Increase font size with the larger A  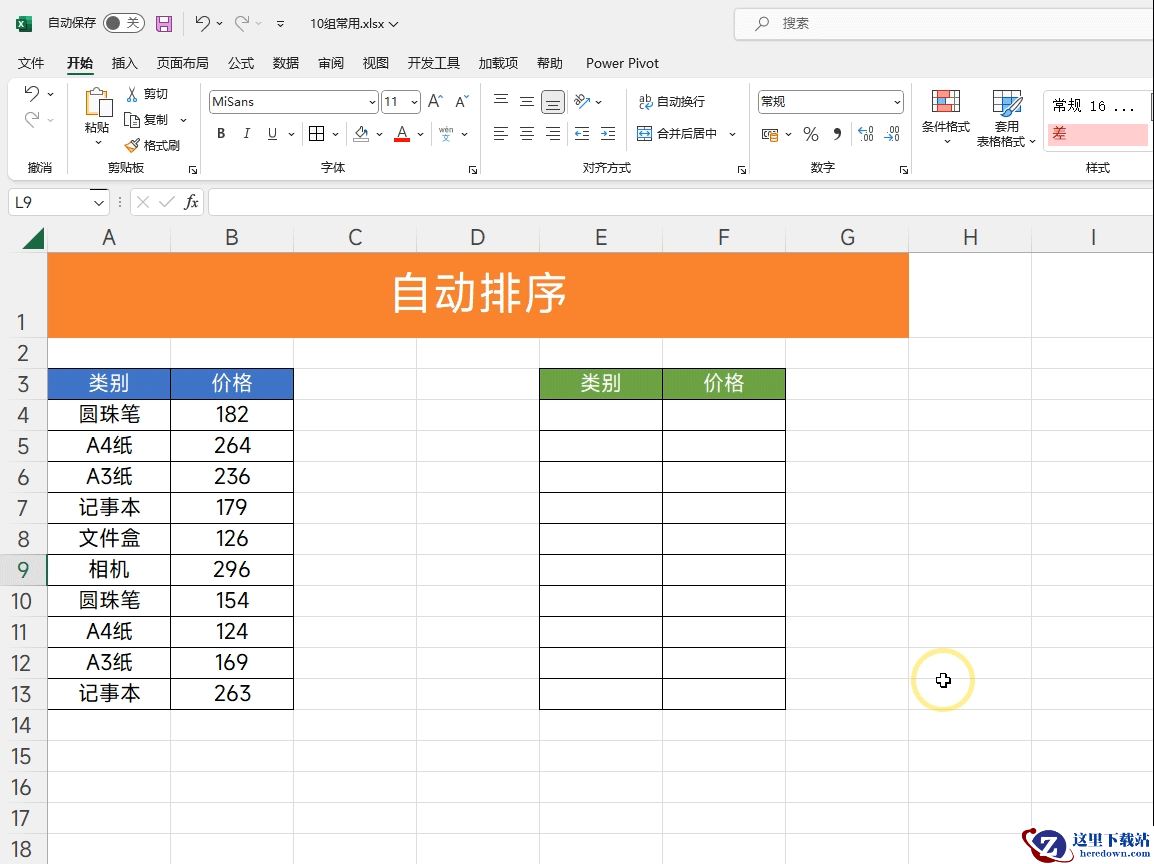436,102
